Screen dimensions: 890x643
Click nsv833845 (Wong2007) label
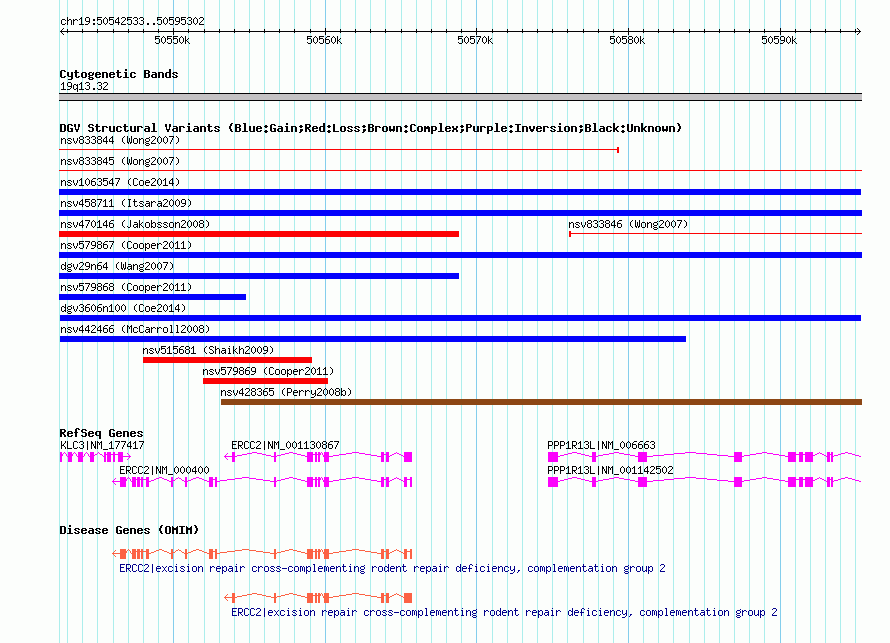120,161
